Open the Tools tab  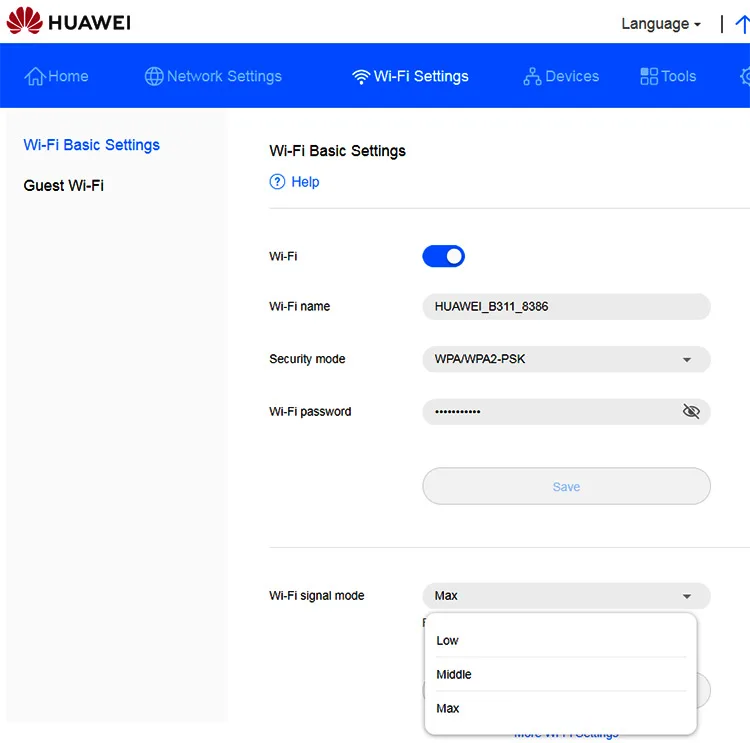coord(667,76)
